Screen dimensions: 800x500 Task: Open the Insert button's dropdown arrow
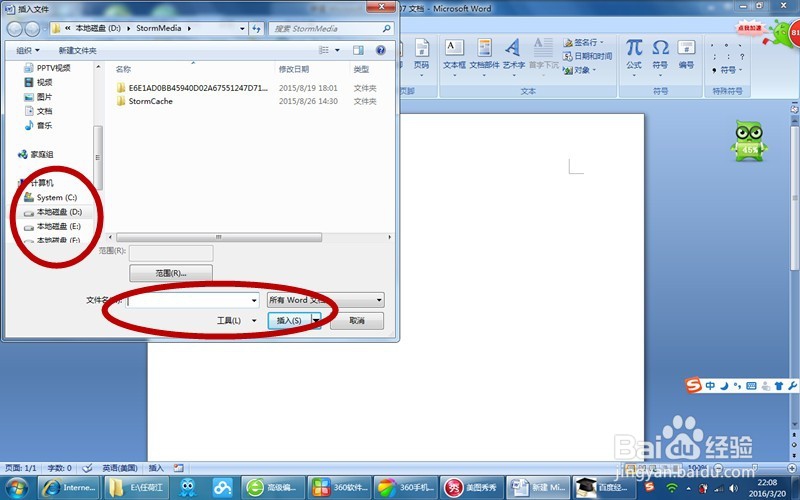click(316, 320)
